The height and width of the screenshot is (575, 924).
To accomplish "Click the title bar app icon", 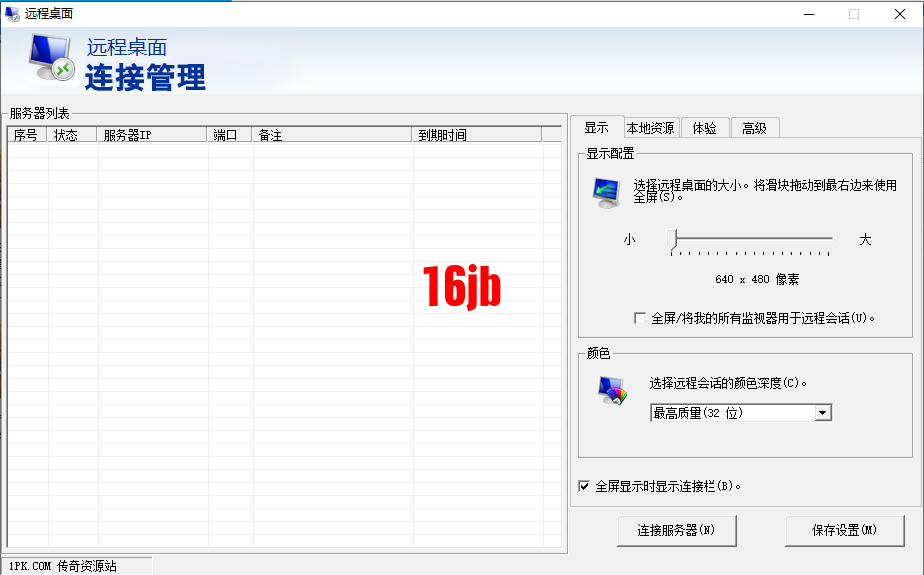I will [x=12, y=14].
